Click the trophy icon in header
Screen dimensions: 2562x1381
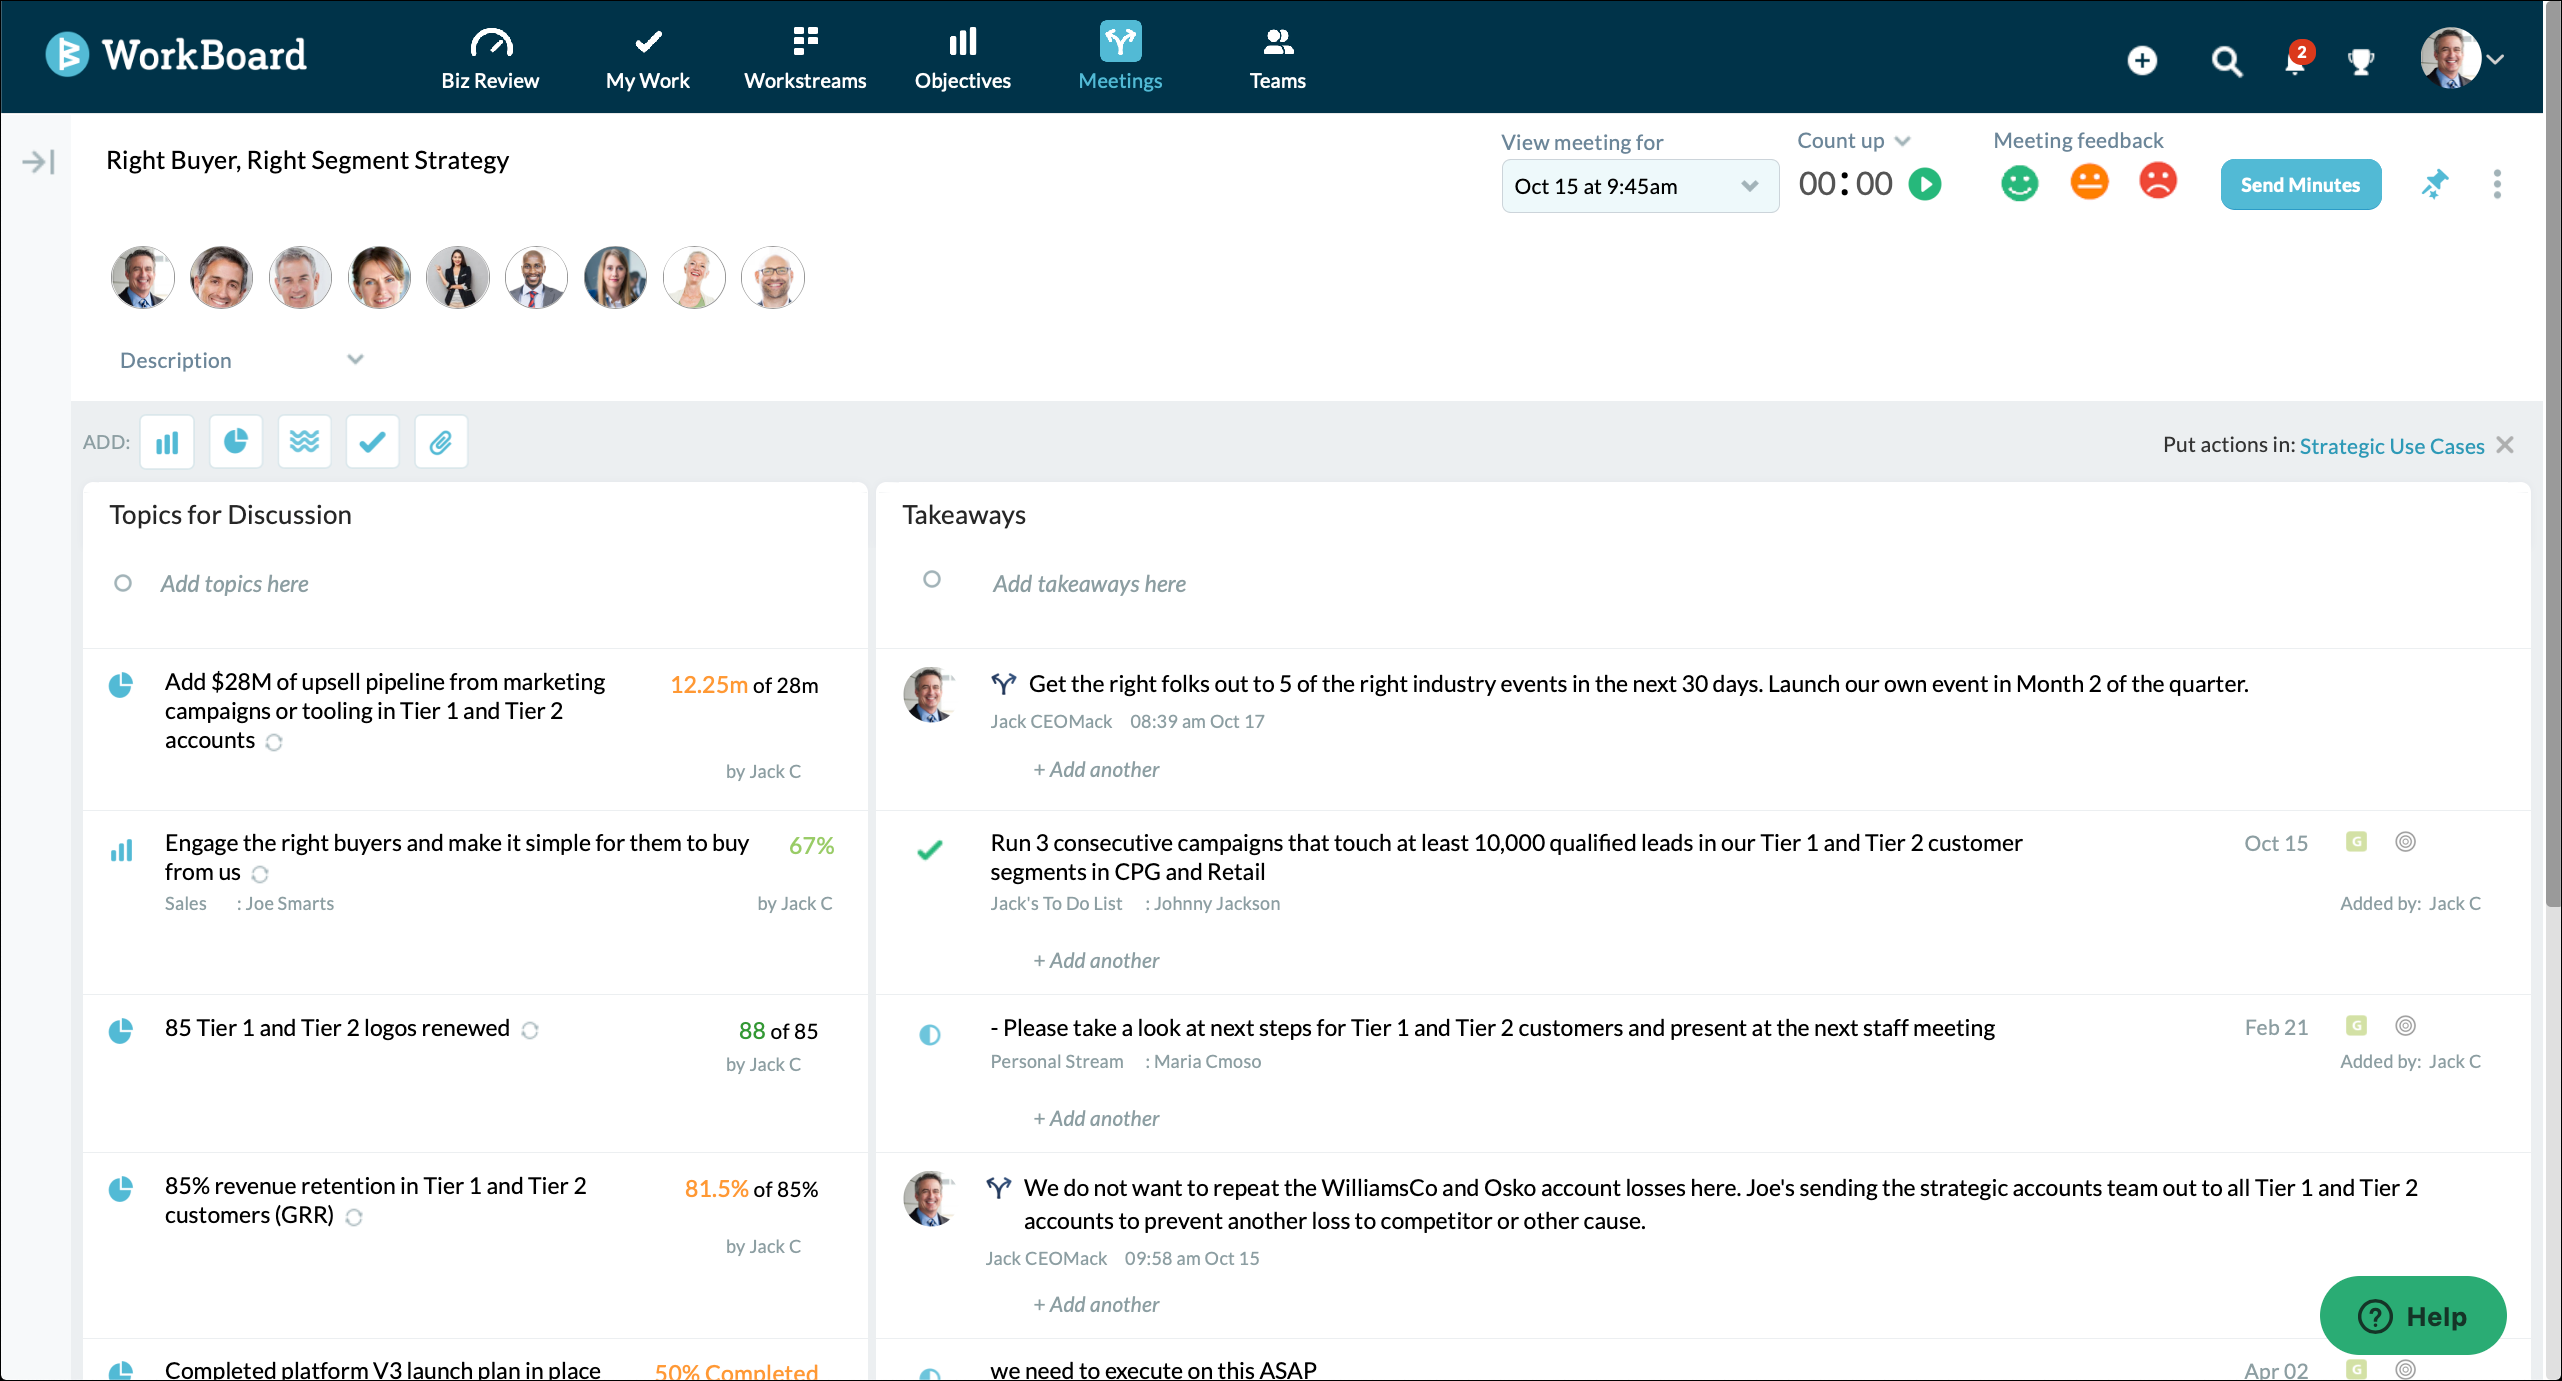(x=2361, y=62)
